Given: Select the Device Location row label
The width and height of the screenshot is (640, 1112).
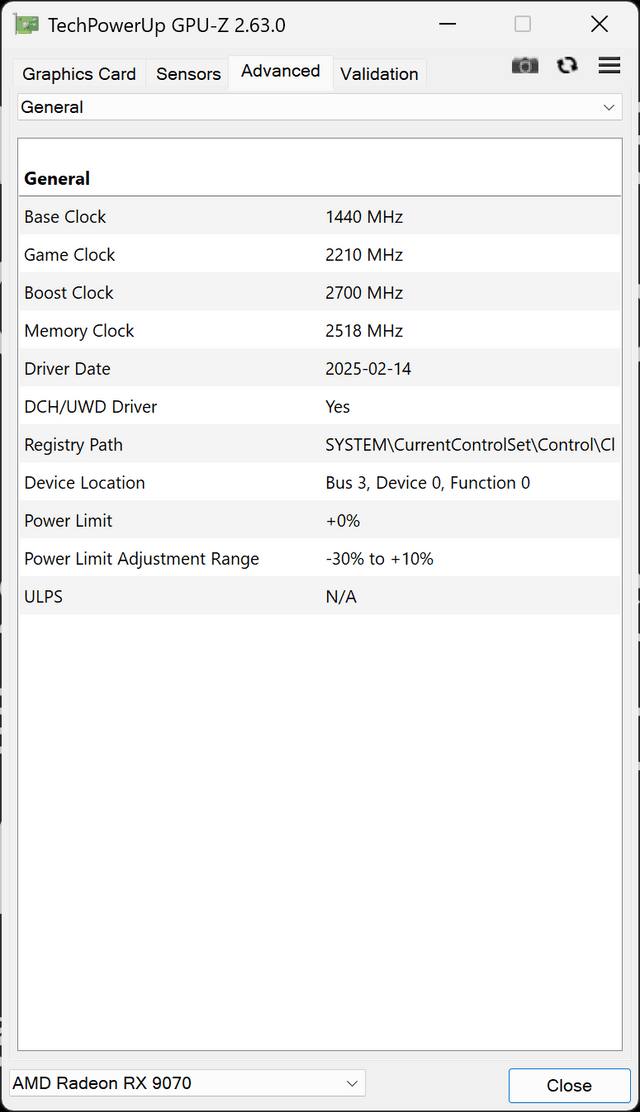Looking at the screenshot, I should [84, 483].
